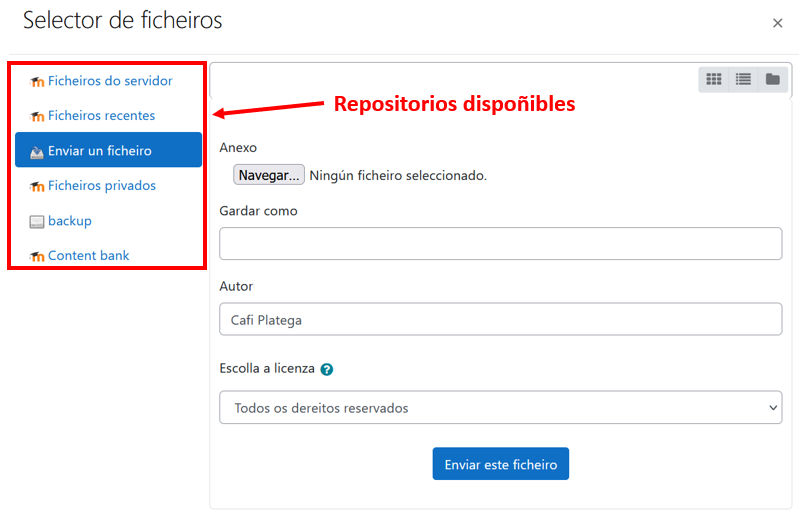Switch to detailed list view

(x=743, y=79)
